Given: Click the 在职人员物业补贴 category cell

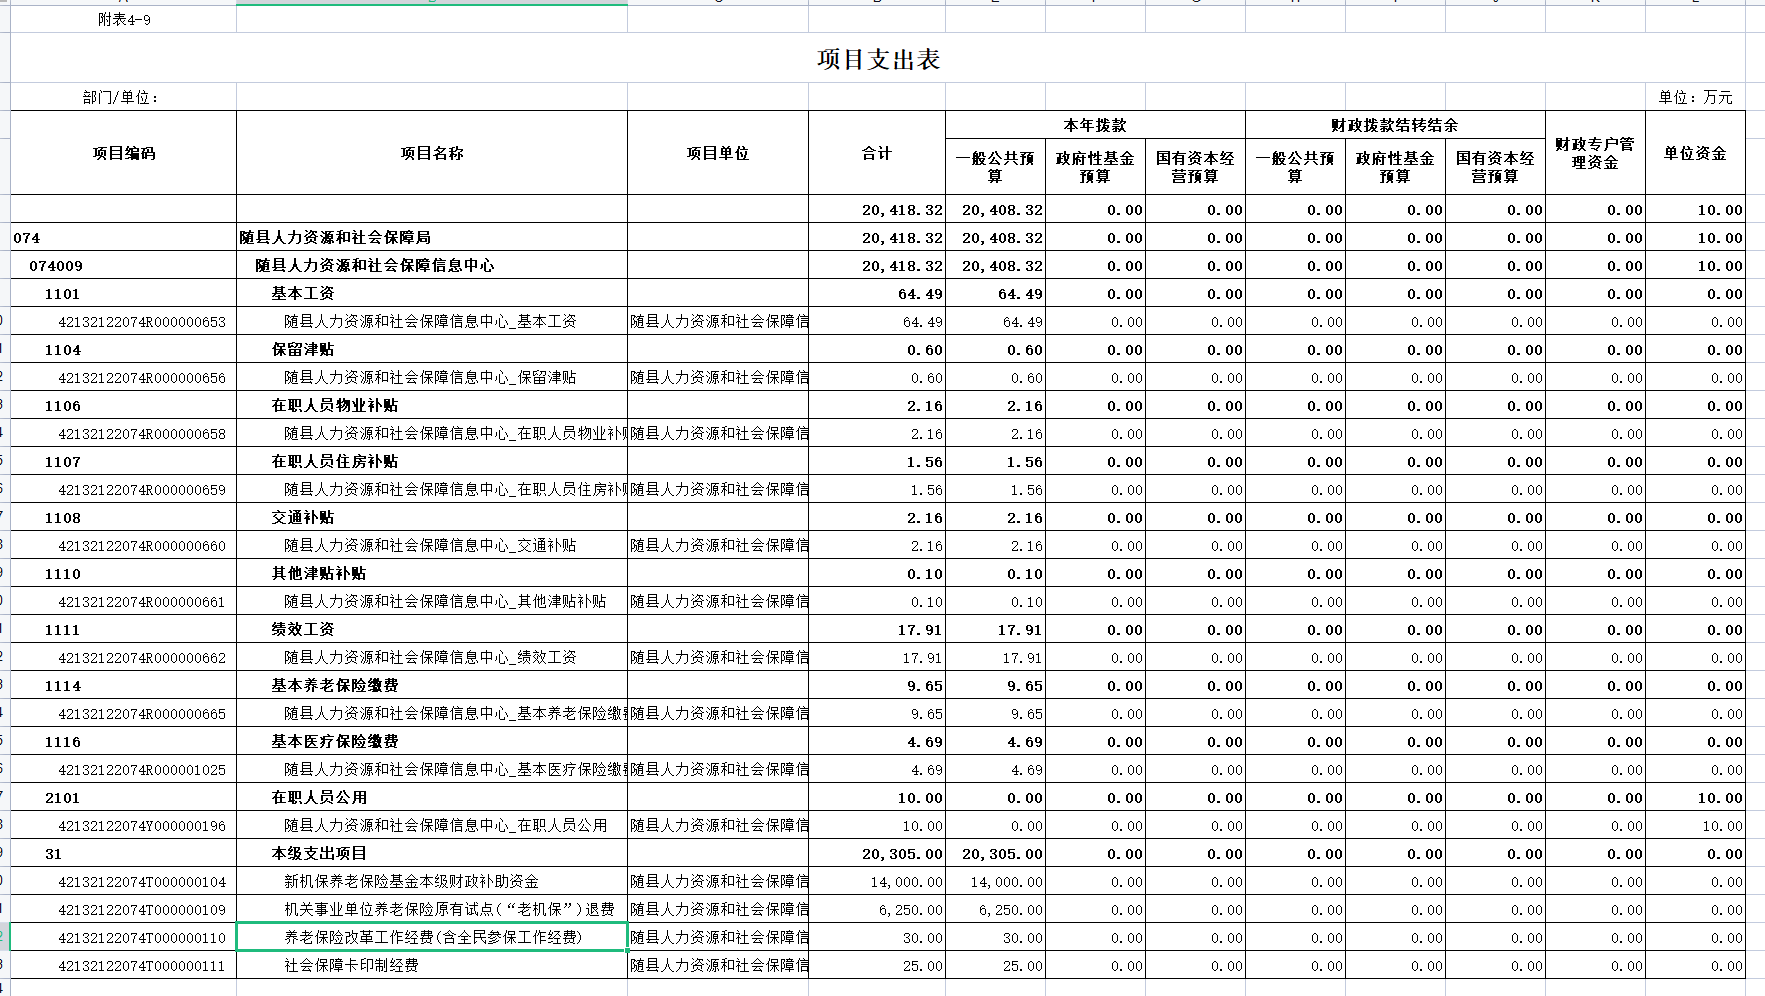Looking at the screenshot, I should [432, 406].
